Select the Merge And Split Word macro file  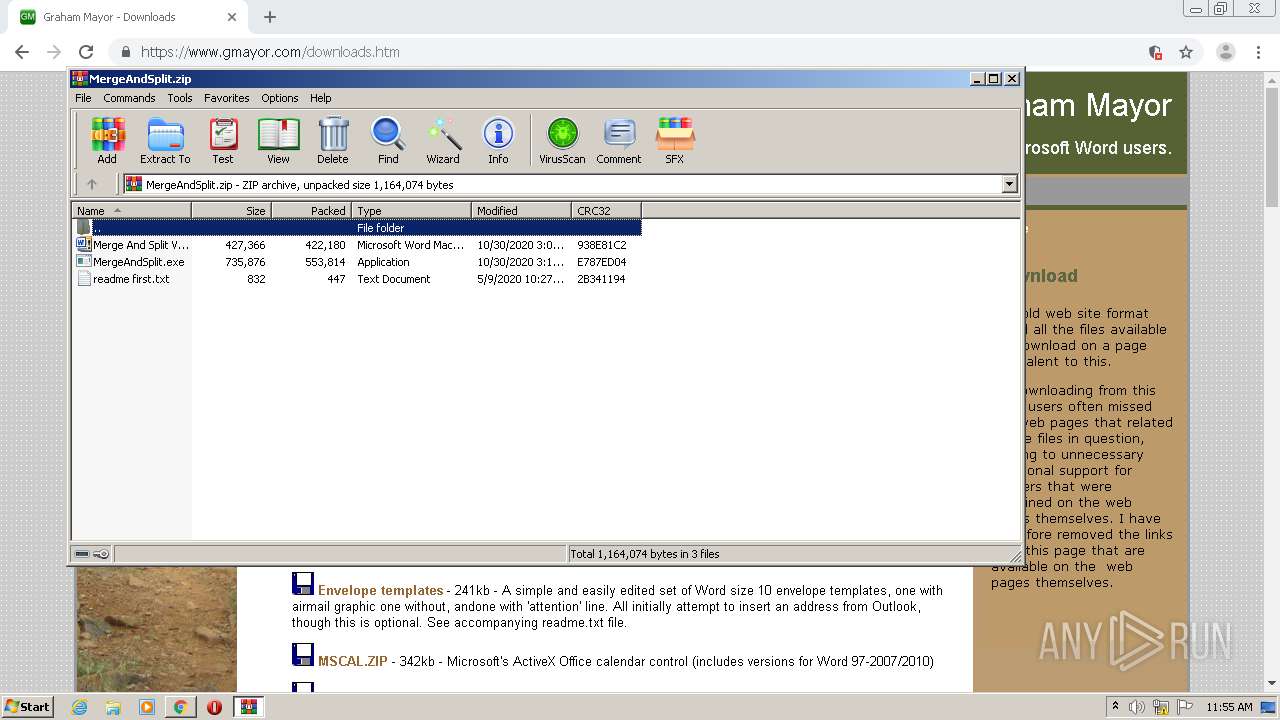pos(357,245)
